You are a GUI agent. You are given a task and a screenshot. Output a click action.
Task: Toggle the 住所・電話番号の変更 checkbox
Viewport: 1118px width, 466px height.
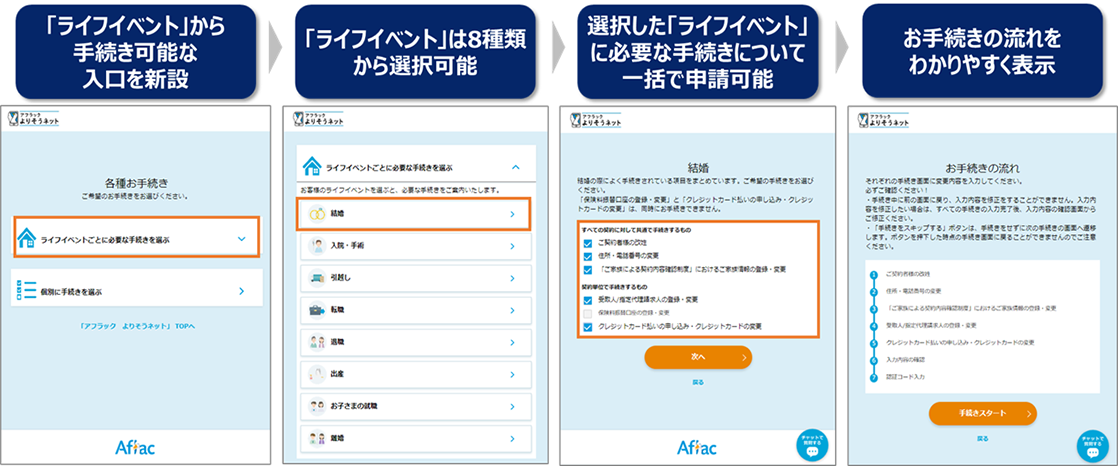pos(588,256)
